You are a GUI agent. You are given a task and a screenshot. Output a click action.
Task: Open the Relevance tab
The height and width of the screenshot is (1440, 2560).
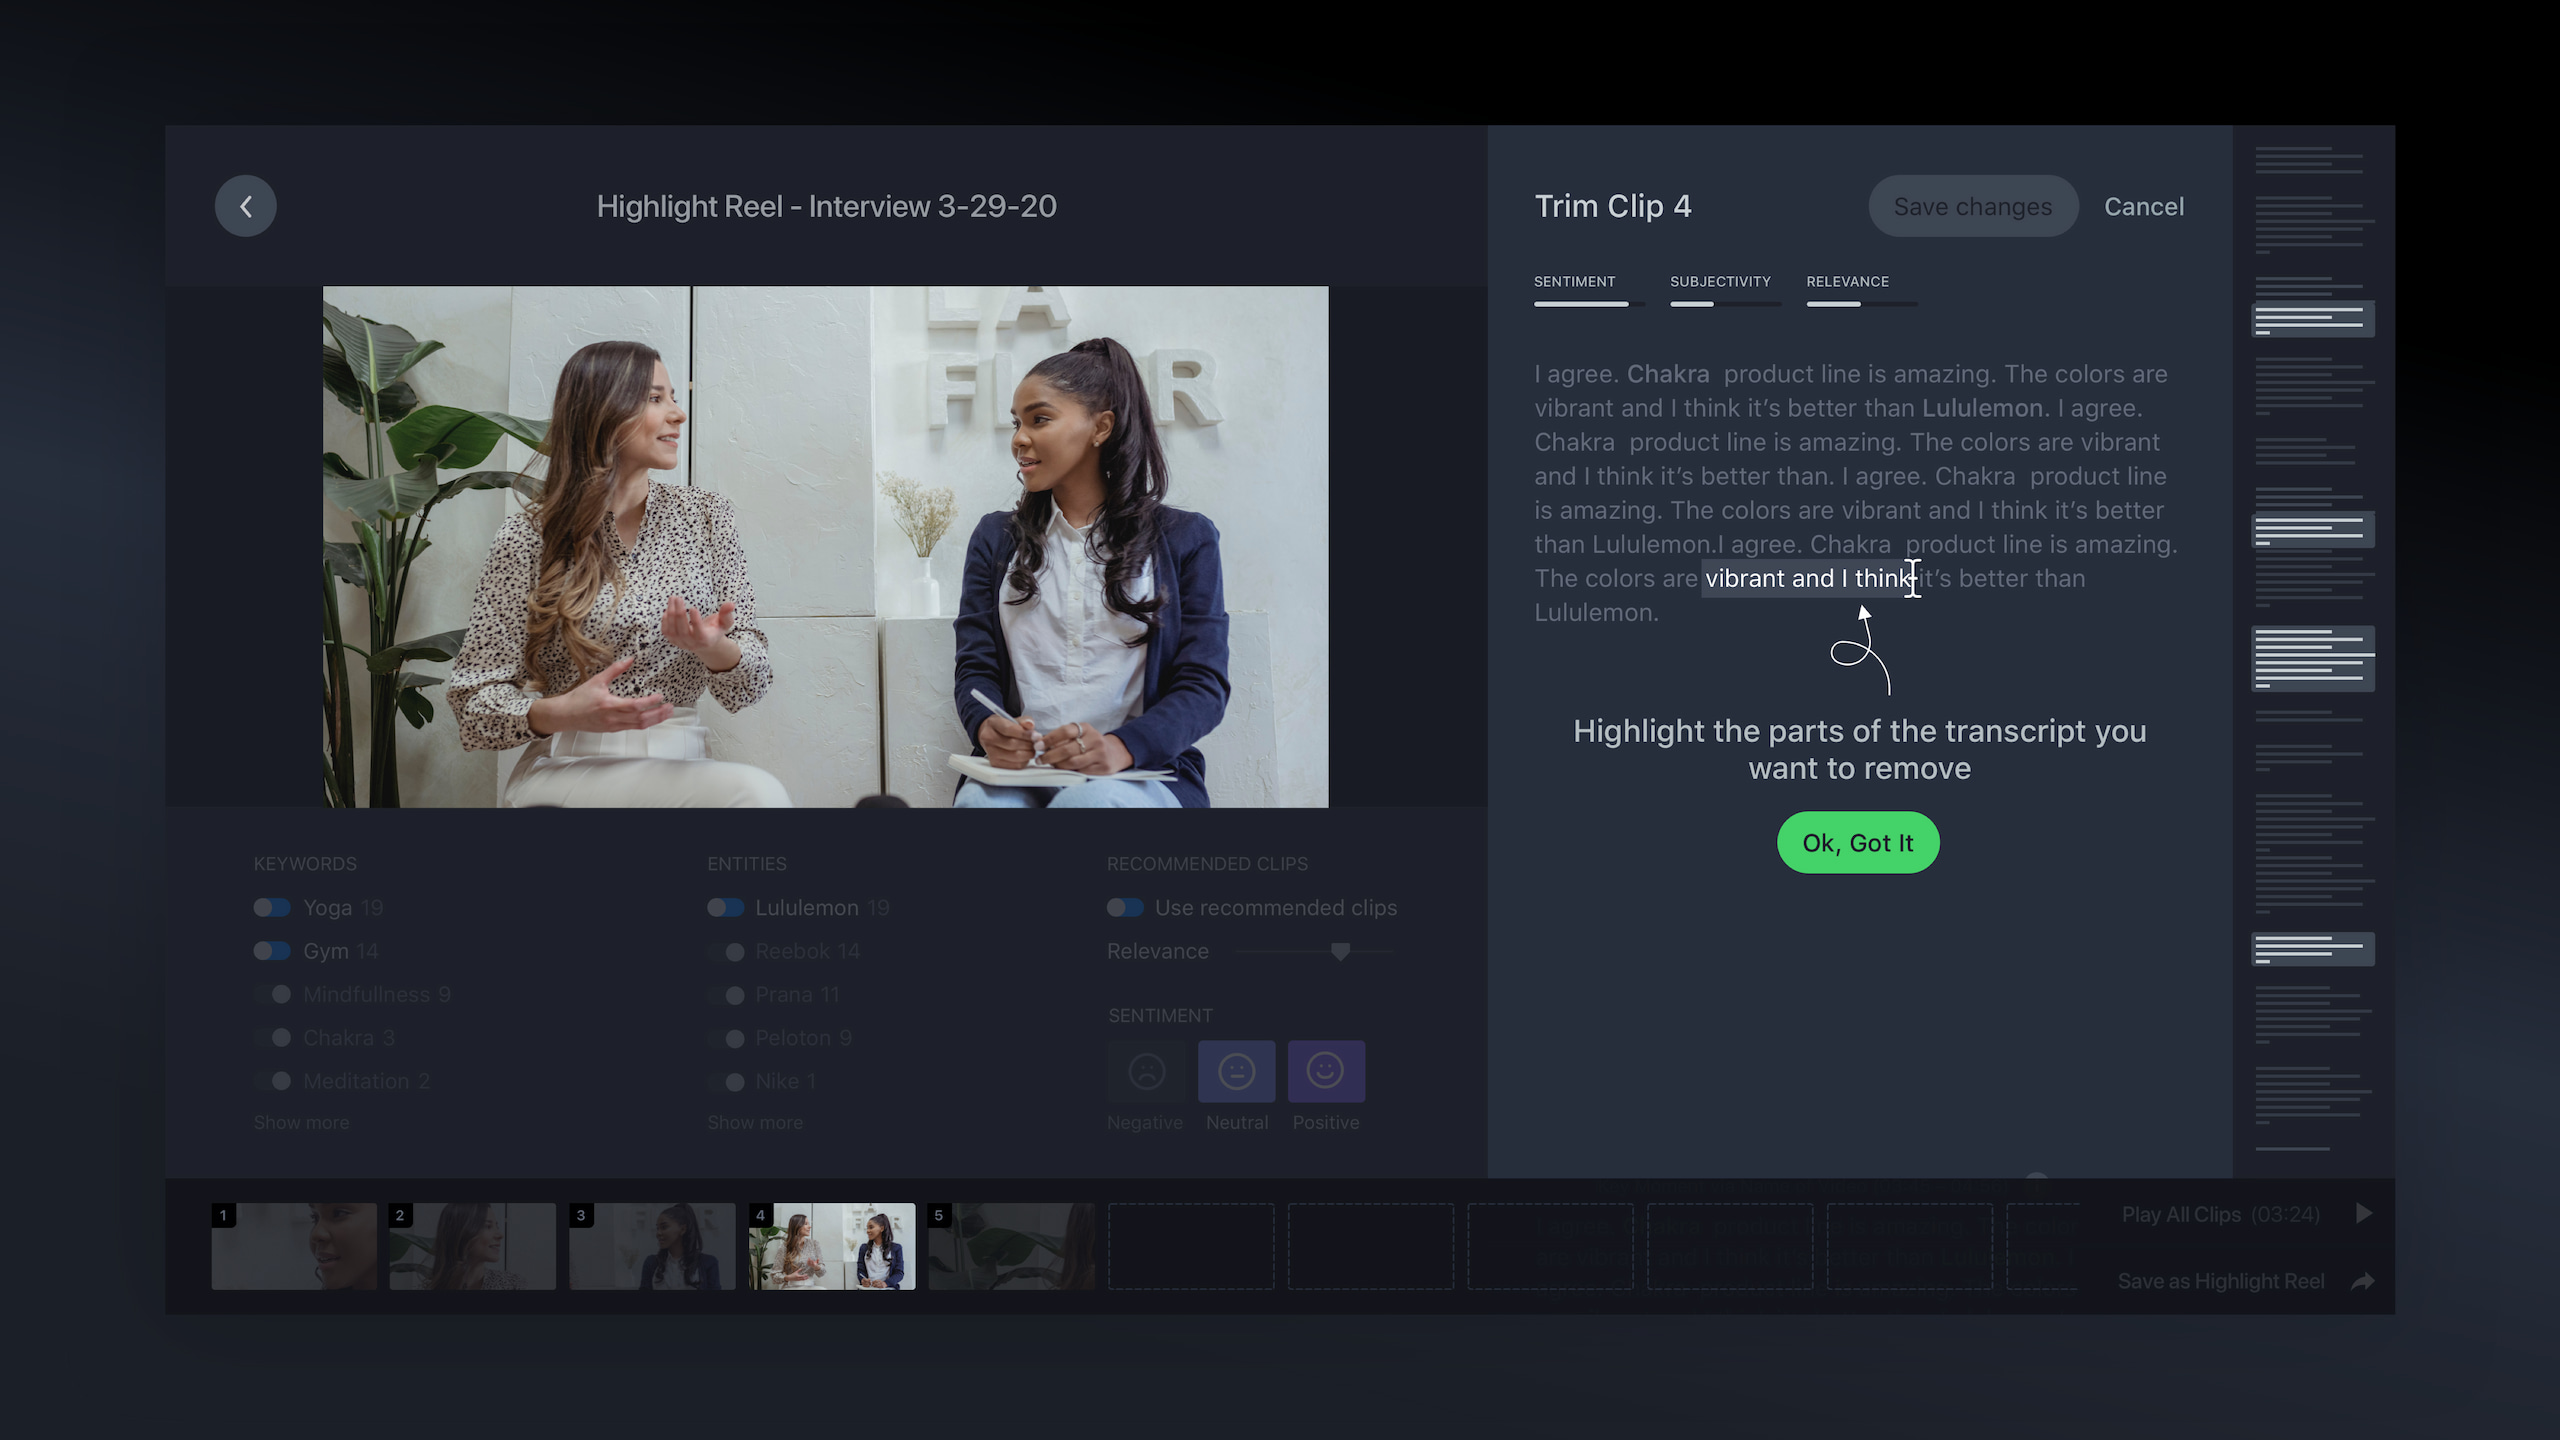pos(1847,282)
